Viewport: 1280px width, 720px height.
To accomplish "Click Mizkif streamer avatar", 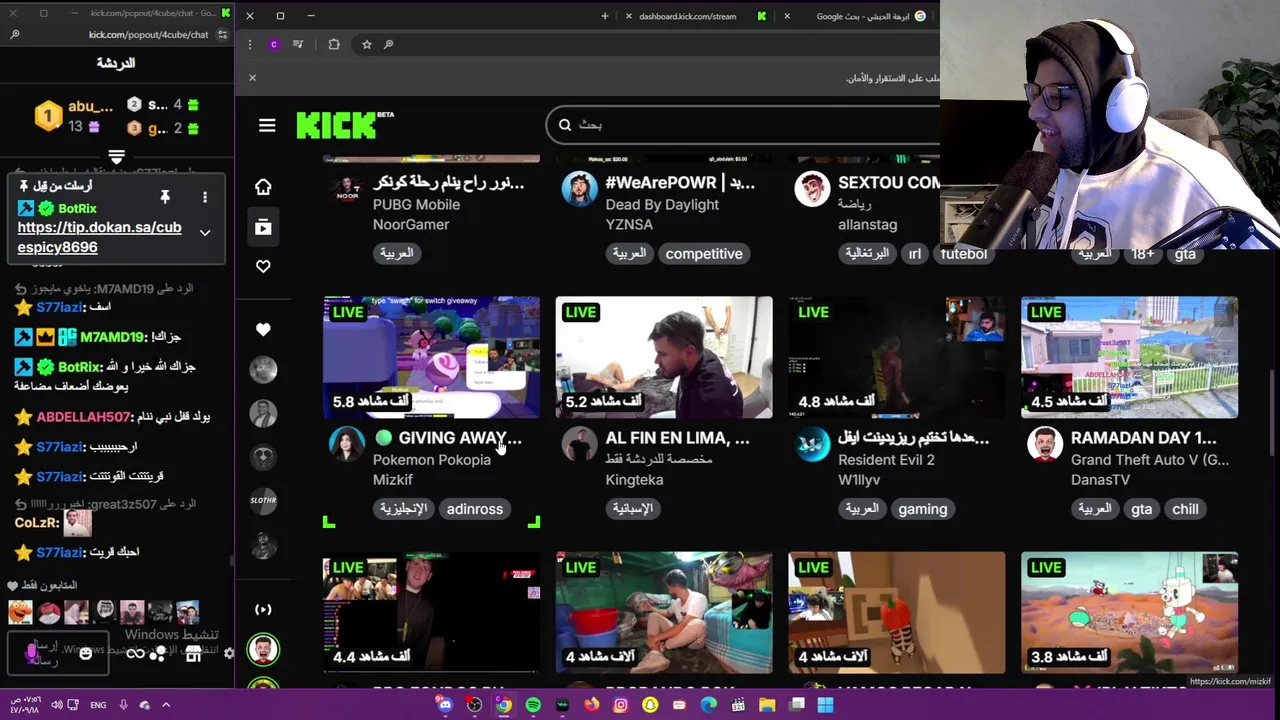I will [x=347, y=444].
